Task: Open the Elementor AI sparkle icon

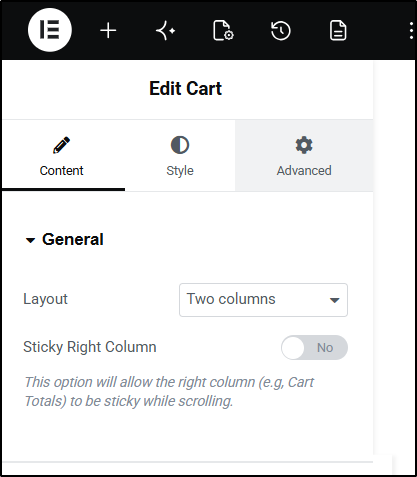Action: (x=166, y=31)
